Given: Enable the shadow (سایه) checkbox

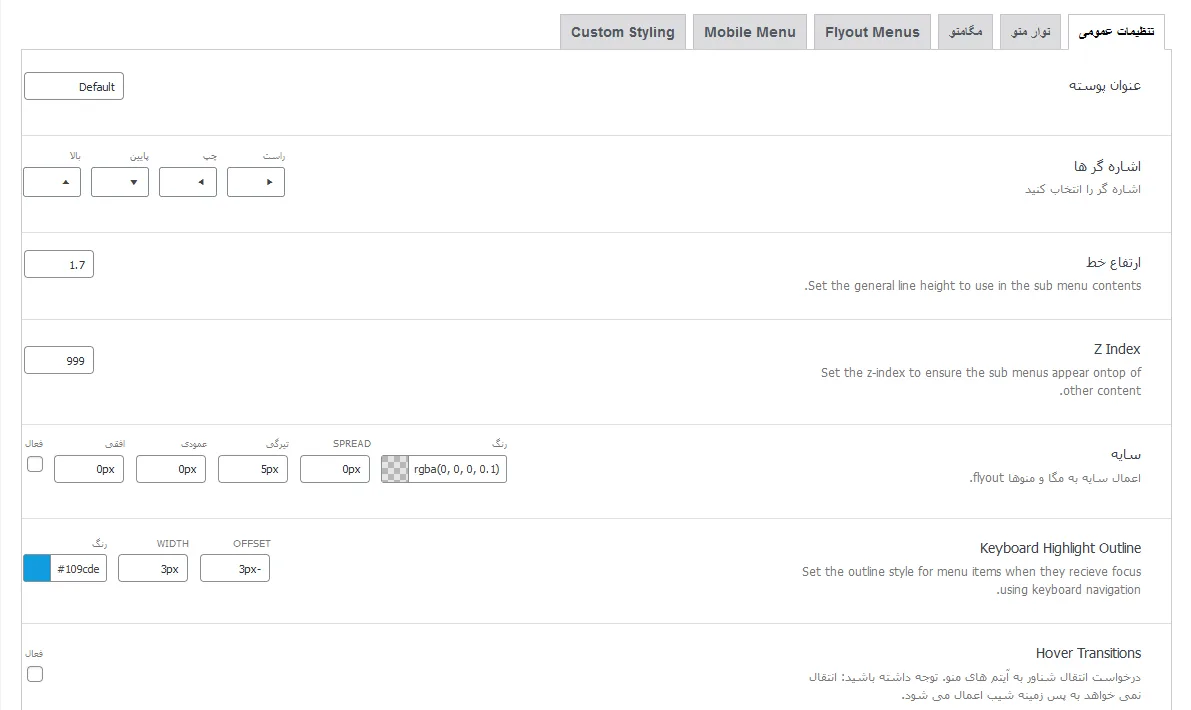Looking at the screenshot, I should click(35, 464).
